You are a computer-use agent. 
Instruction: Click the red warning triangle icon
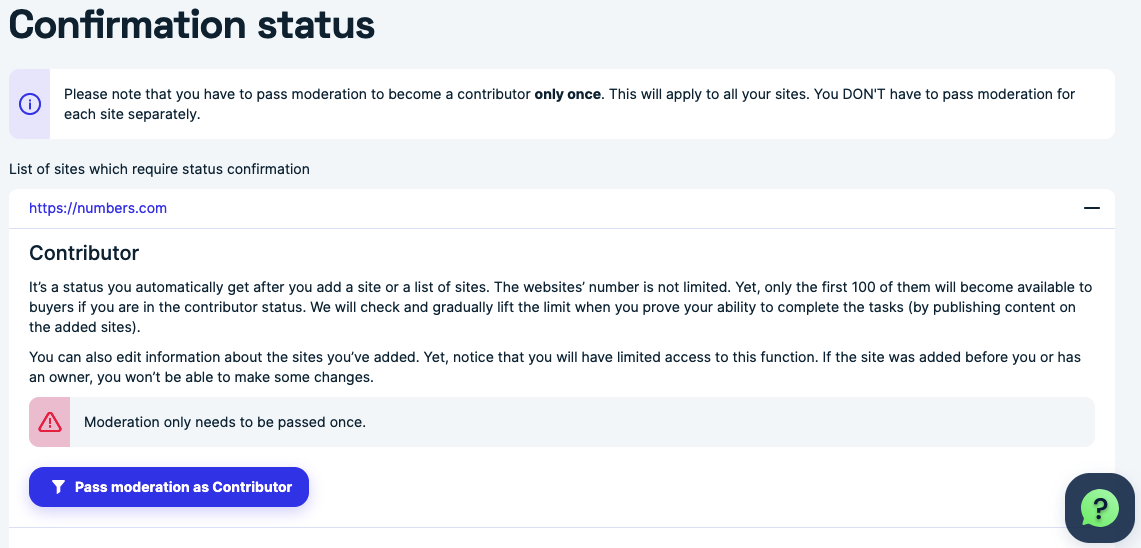[x=50, y=422]
